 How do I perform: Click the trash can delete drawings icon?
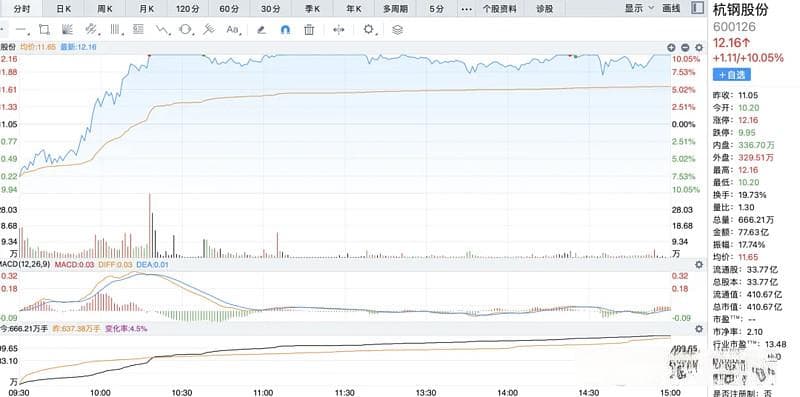[309, 30]
